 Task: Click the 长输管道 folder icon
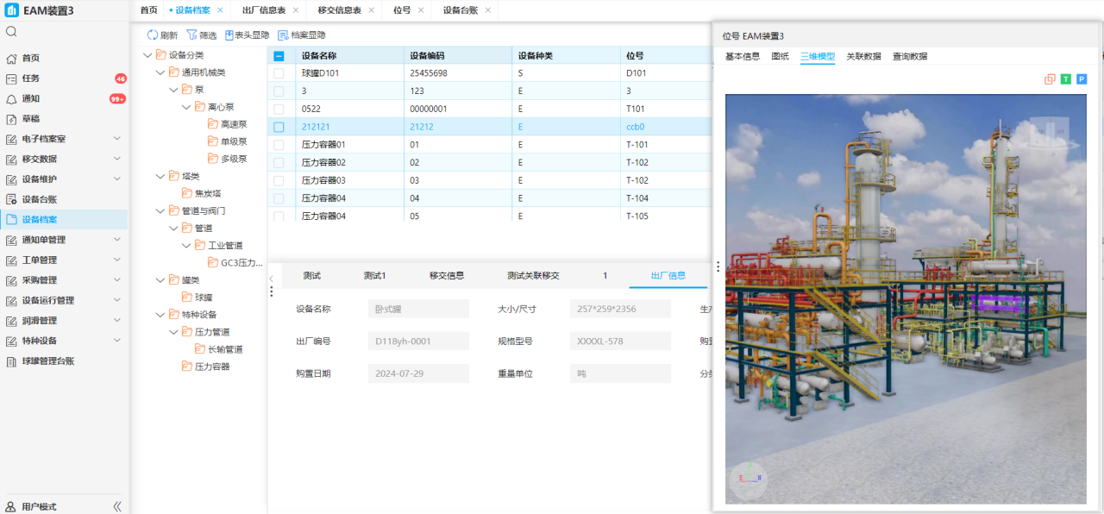tap(200, 349)
